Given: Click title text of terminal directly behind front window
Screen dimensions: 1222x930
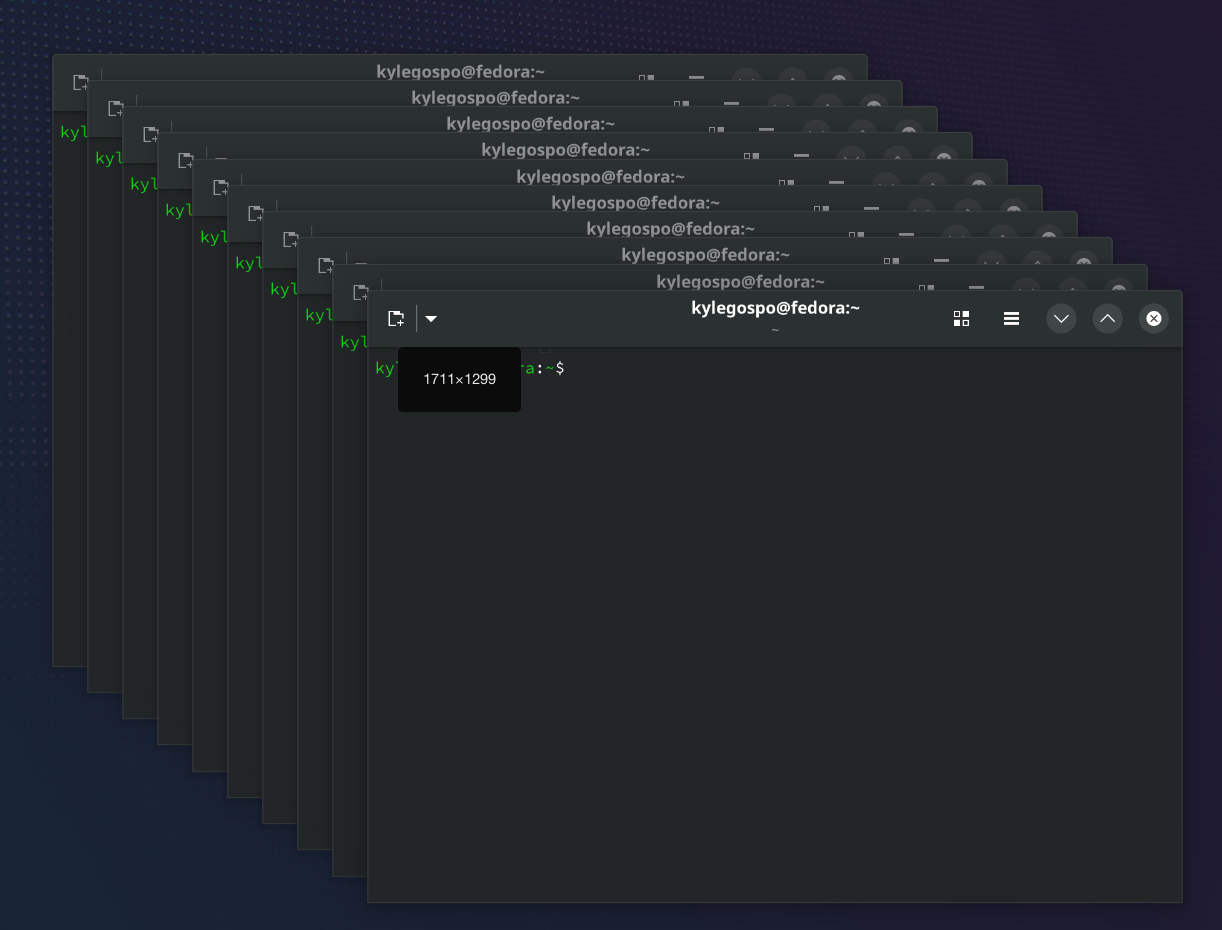Looking at the screenshot, I should tap(740, 281).
